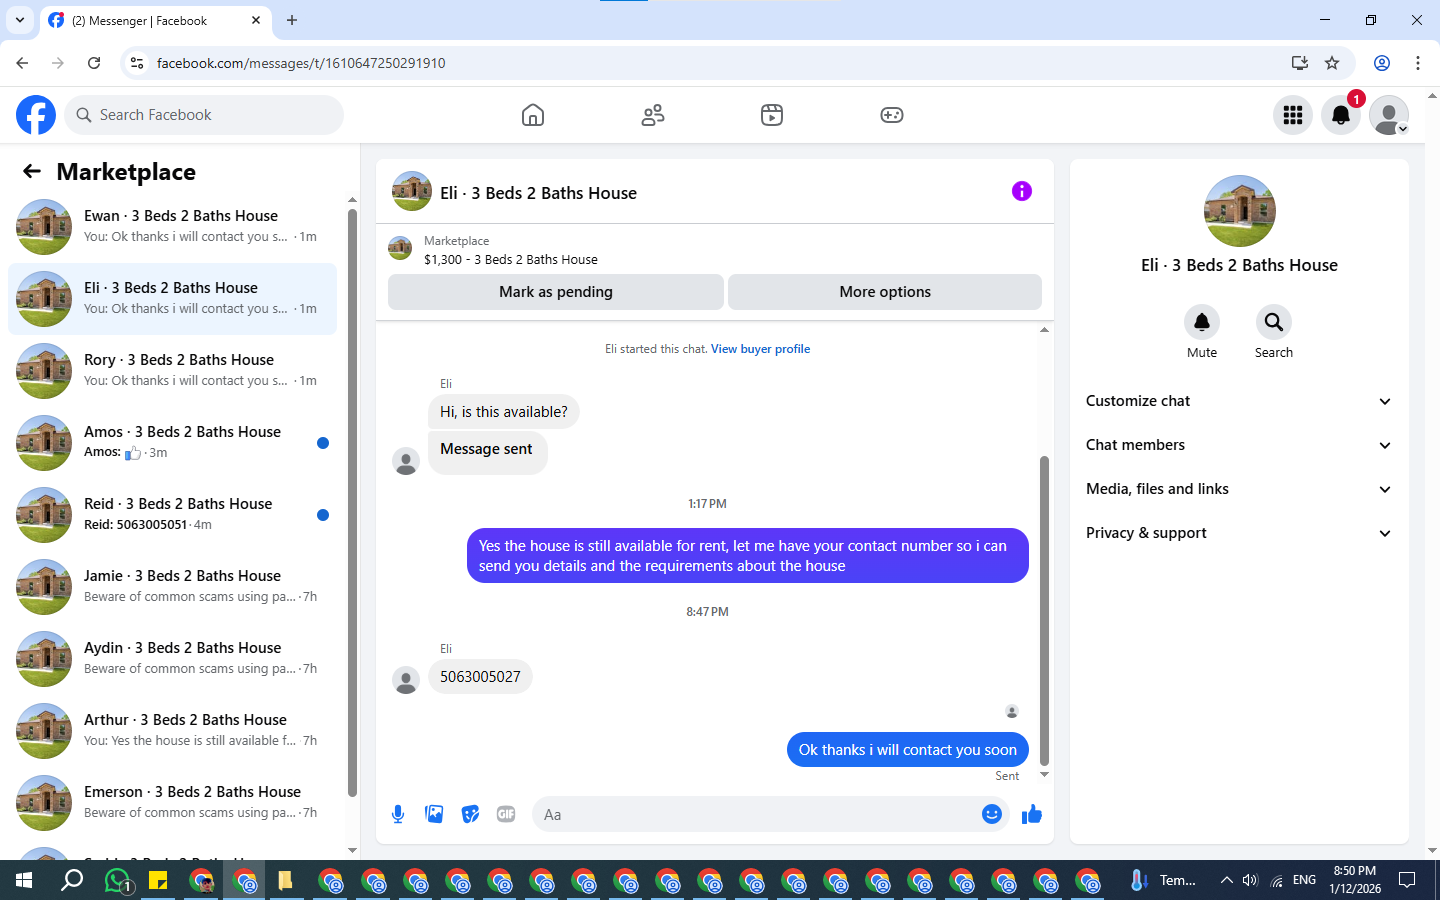Open the Video tab icon

tap(772, 115)
